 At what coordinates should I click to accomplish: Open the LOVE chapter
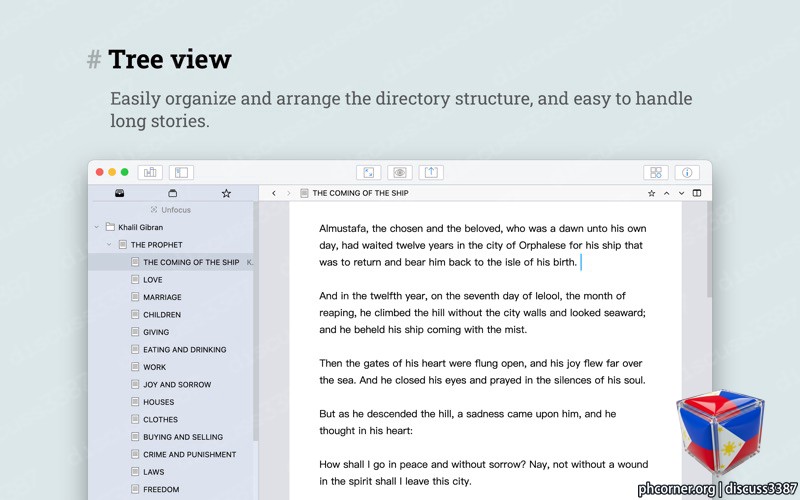click(153, 280)
